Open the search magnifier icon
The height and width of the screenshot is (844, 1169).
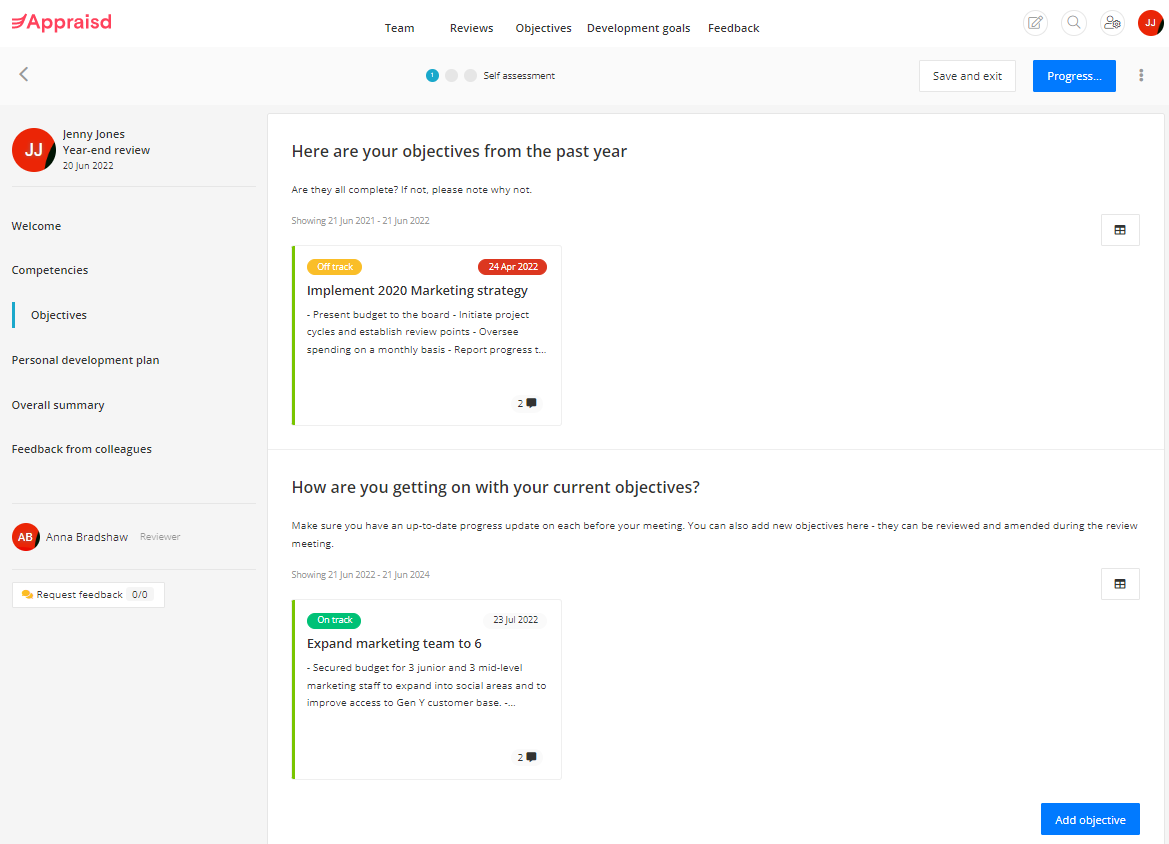(1074, 22)
